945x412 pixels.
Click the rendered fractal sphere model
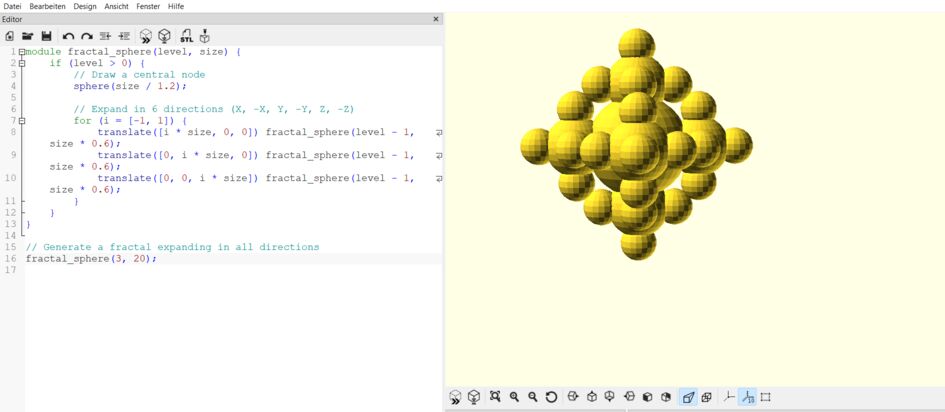pos(636,145)
